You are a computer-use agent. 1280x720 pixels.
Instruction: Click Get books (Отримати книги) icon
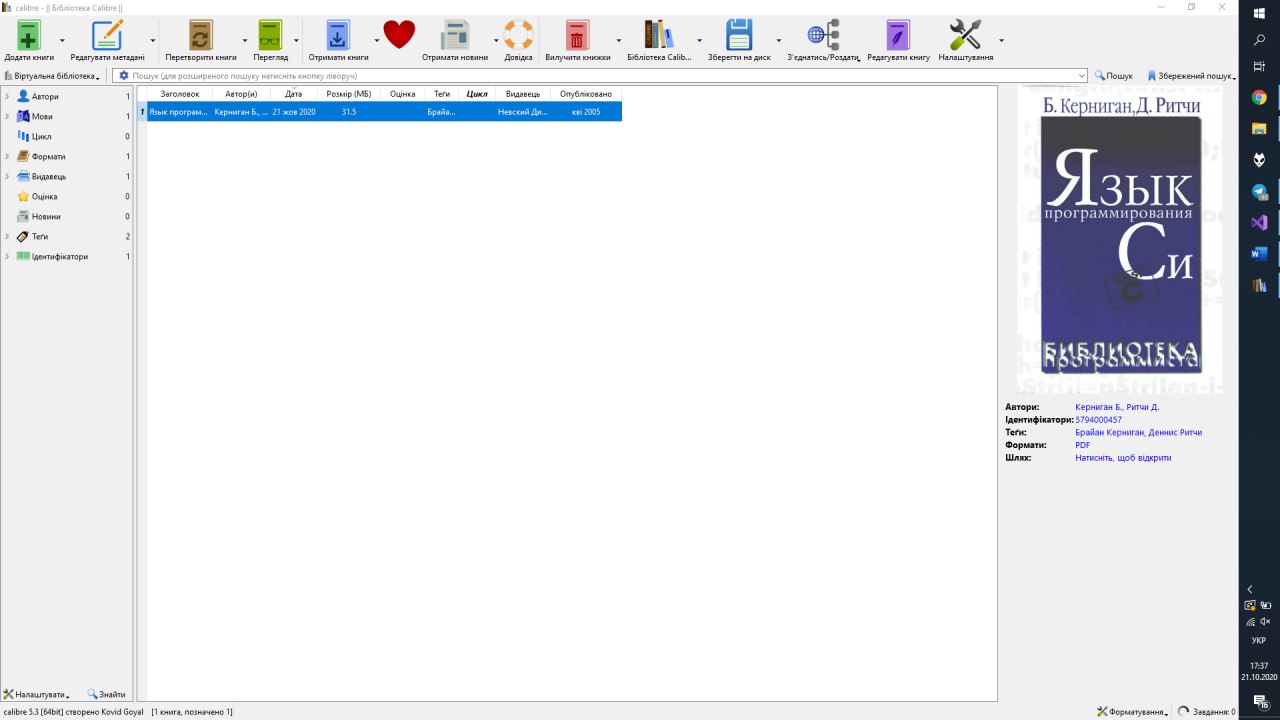(339, 35)
